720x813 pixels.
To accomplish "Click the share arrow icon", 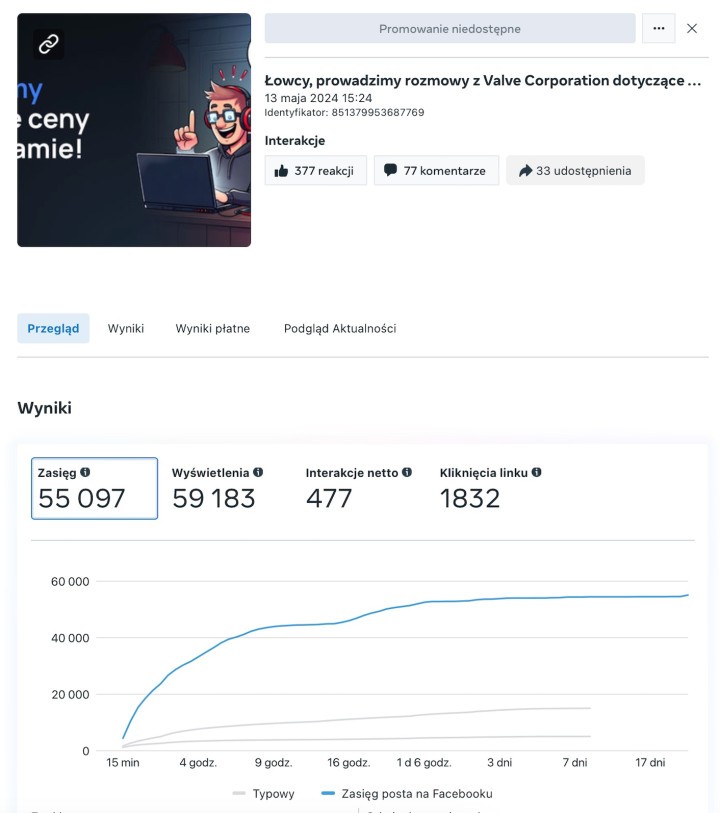I will pyautogui.click(x=526, y=171).
